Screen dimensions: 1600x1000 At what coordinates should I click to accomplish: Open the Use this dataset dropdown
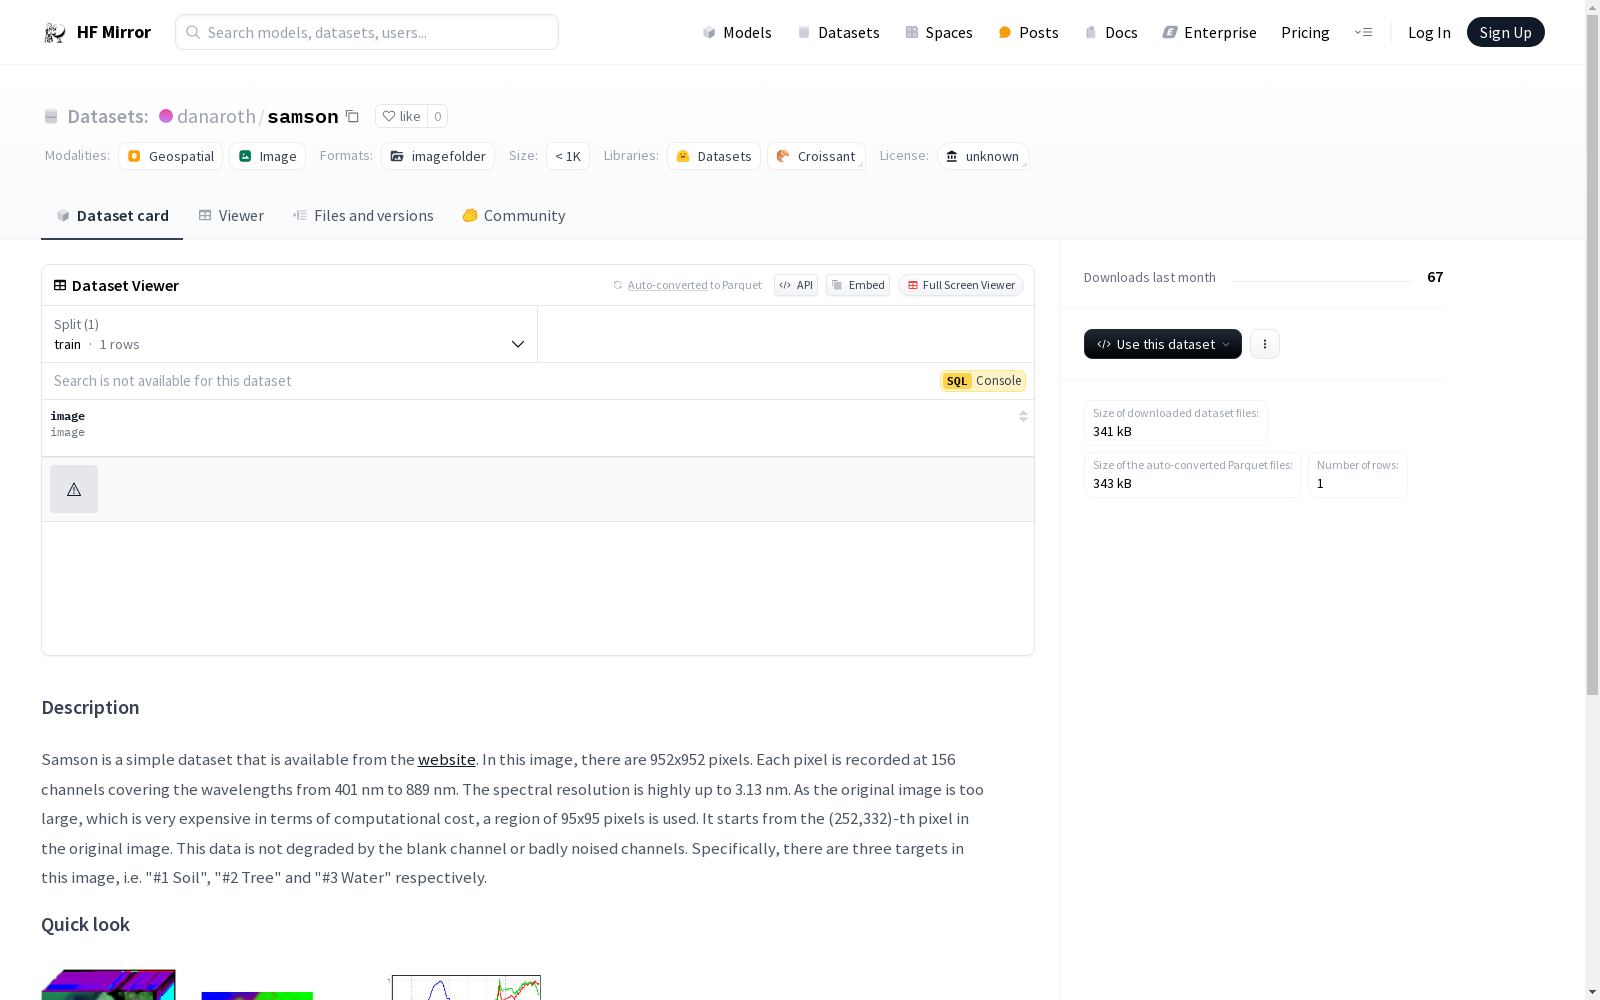click(x=1163, y=344)
